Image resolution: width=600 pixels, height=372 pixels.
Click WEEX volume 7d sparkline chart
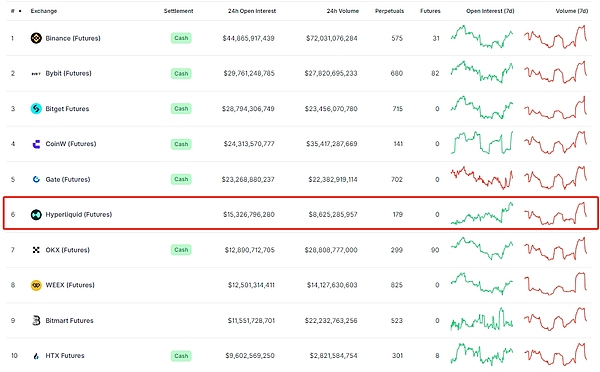tap(556, 284)
